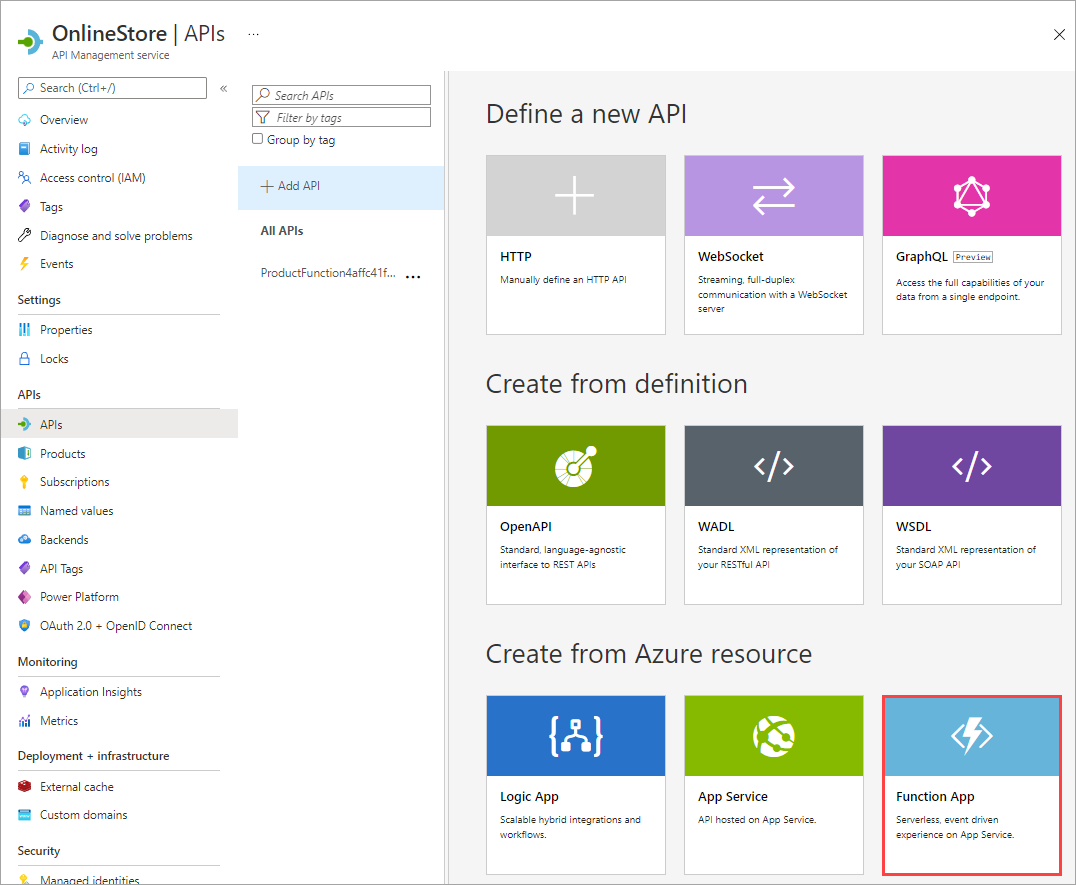Open the Events section
The height and width of the screenshot is (885, 1076).
click(57, 264)
